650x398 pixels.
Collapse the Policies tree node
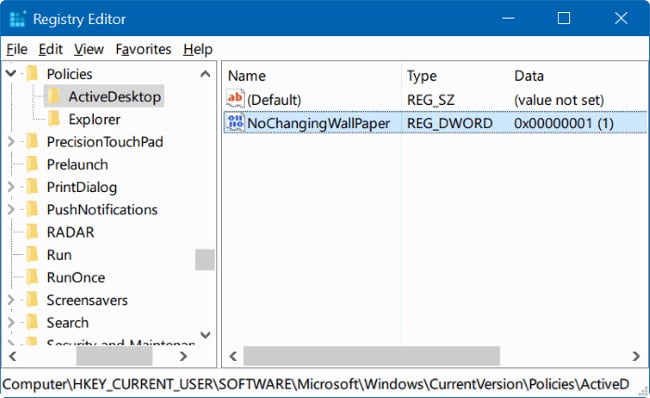pos(11,73)
